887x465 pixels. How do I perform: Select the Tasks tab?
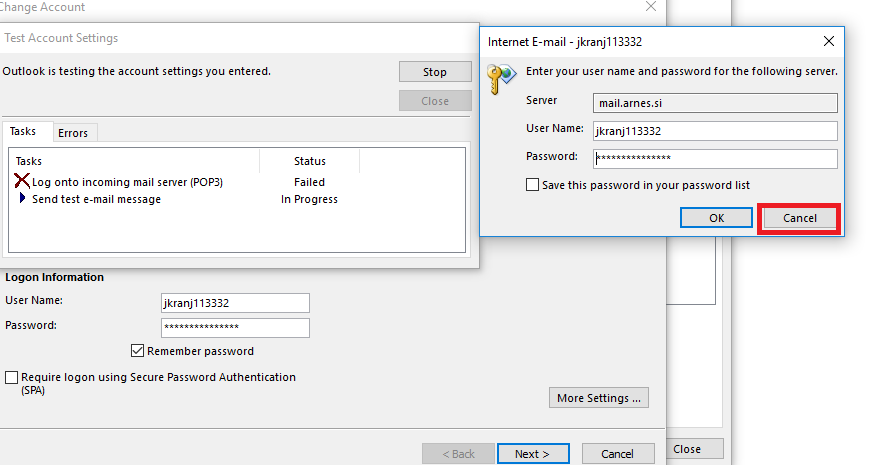pos(23,131)
